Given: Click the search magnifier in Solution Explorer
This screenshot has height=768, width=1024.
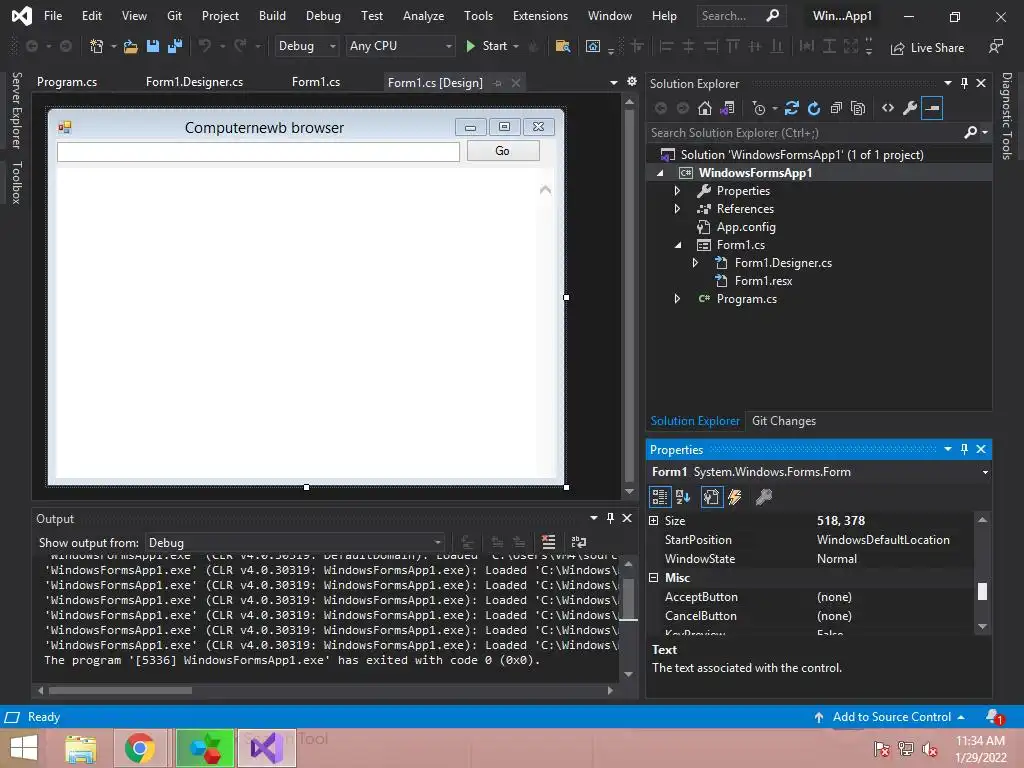Looking at the screenshot, I should pos(970,133).
